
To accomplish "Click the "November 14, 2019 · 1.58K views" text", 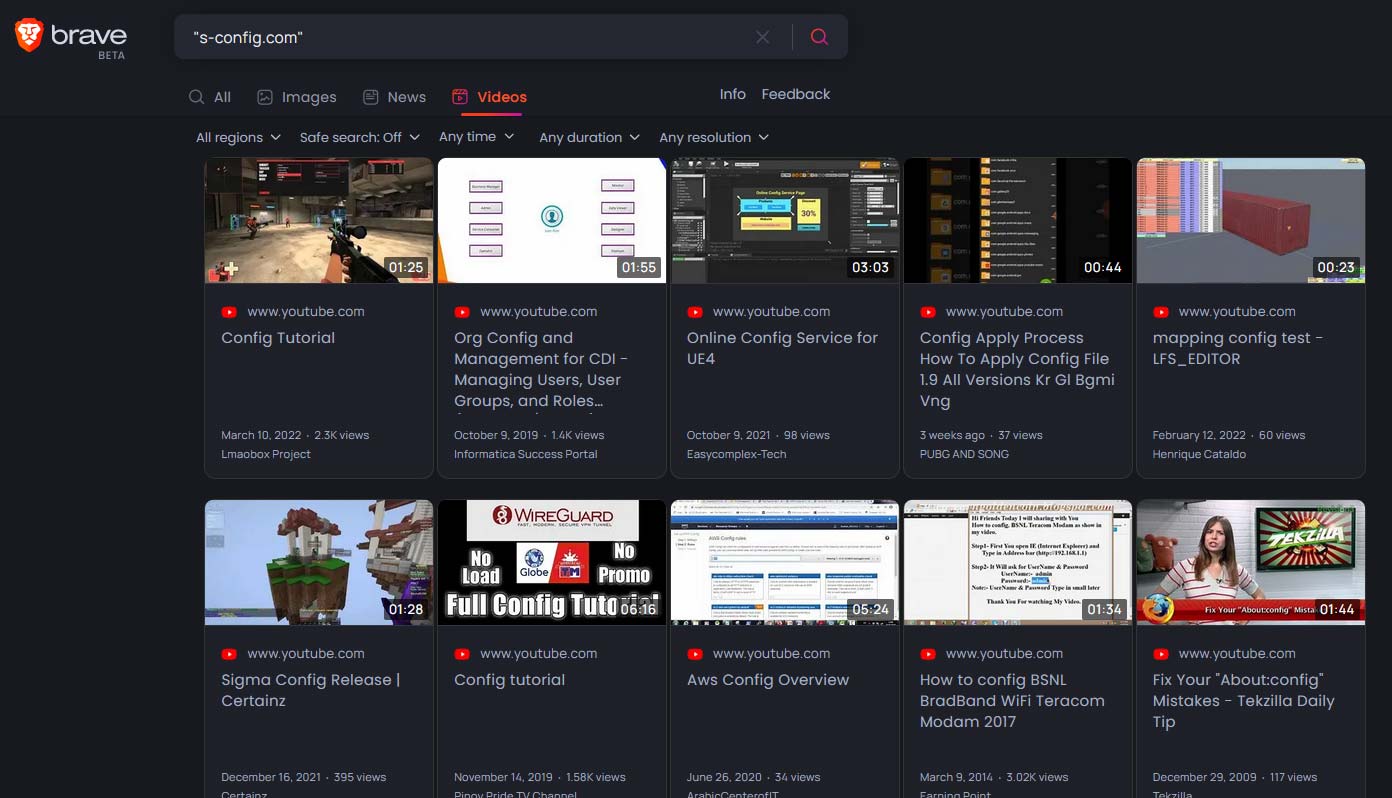I will (x=540, y=777).
